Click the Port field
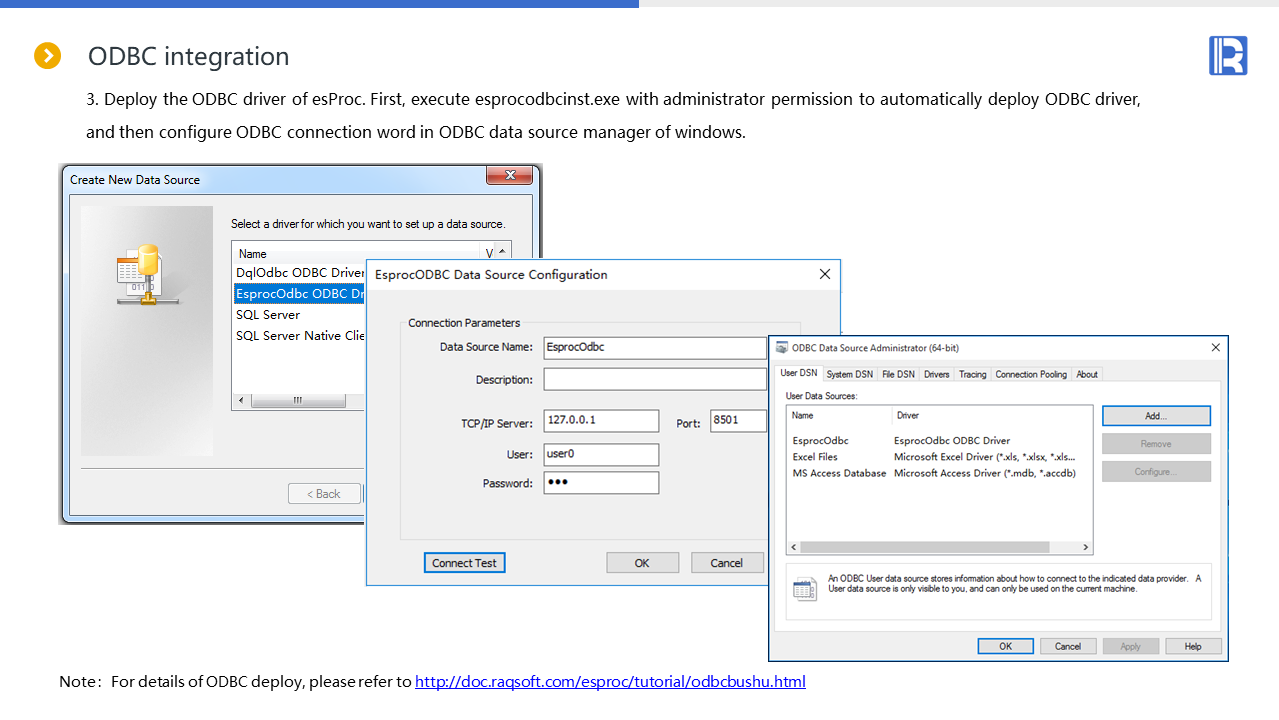Image resolution: width=1279 pixels, height=720 pixels. click(738, 420)
